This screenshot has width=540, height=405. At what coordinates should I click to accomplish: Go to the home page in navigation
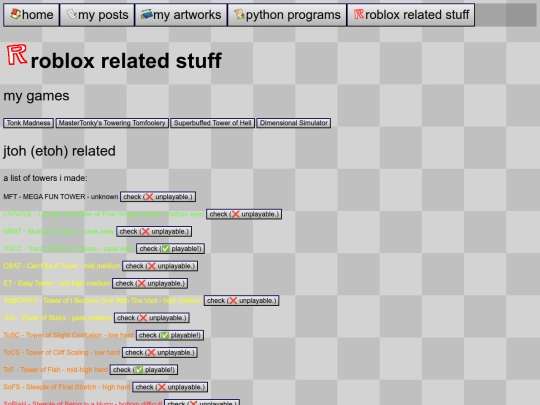click(31, 15)
